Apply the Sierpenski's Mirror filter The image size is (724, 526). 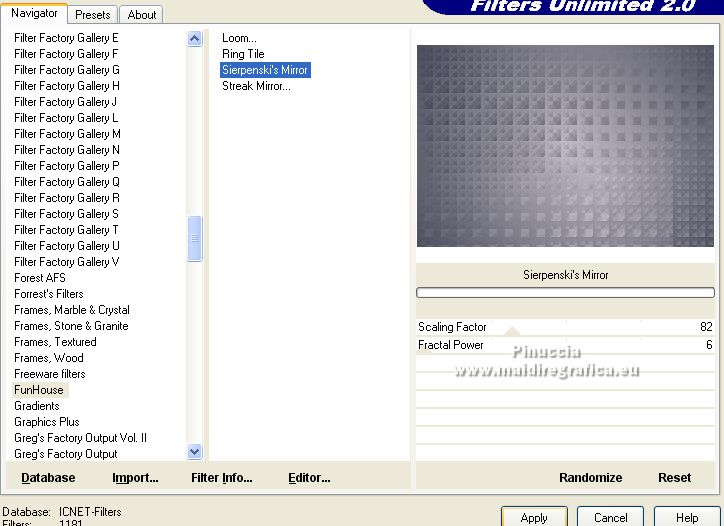[x=534, y=517]
